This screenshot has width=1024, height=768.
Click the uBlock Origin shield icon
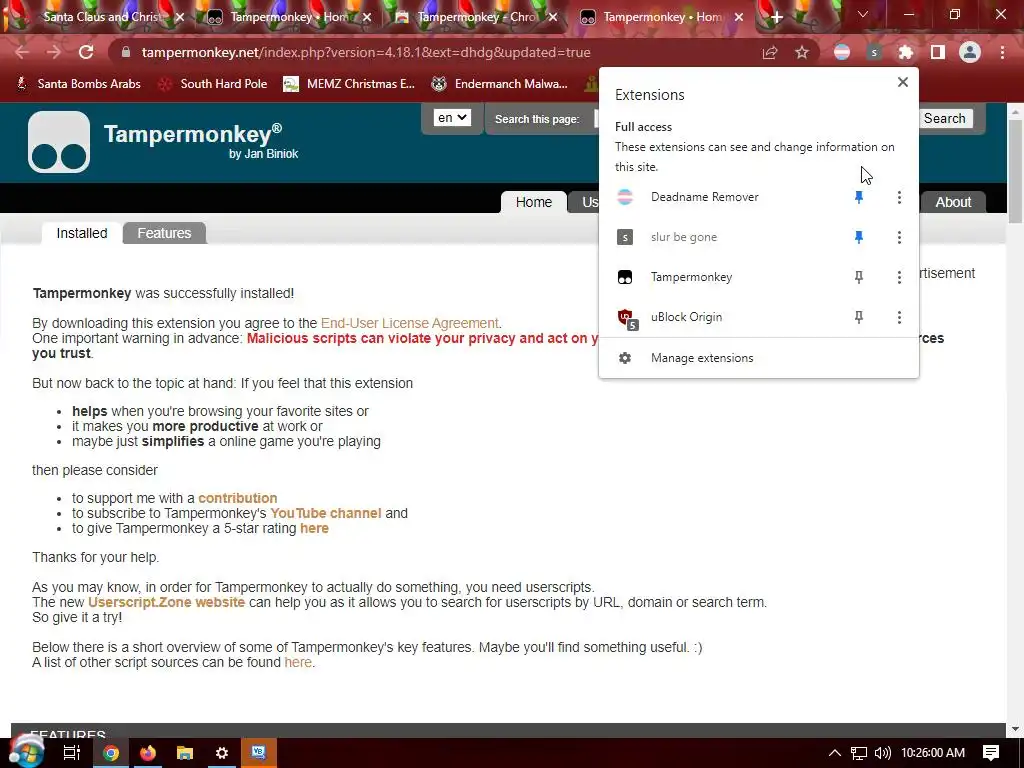tap(626, 318)
